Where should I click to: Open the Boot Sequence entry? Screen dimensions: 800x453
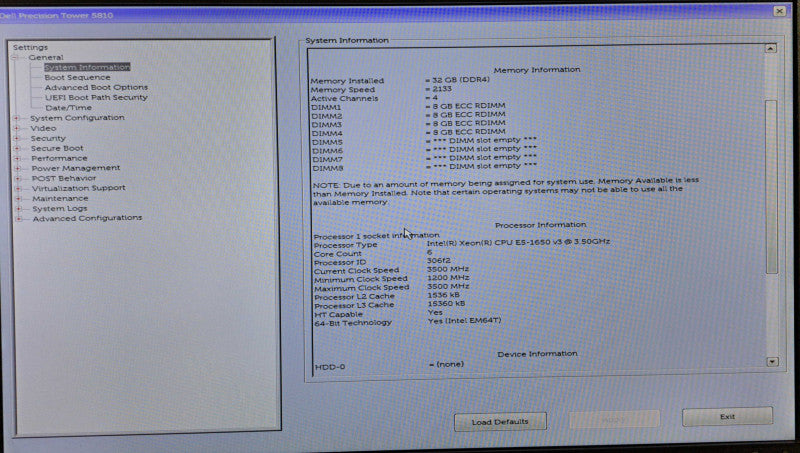point(77,77)
